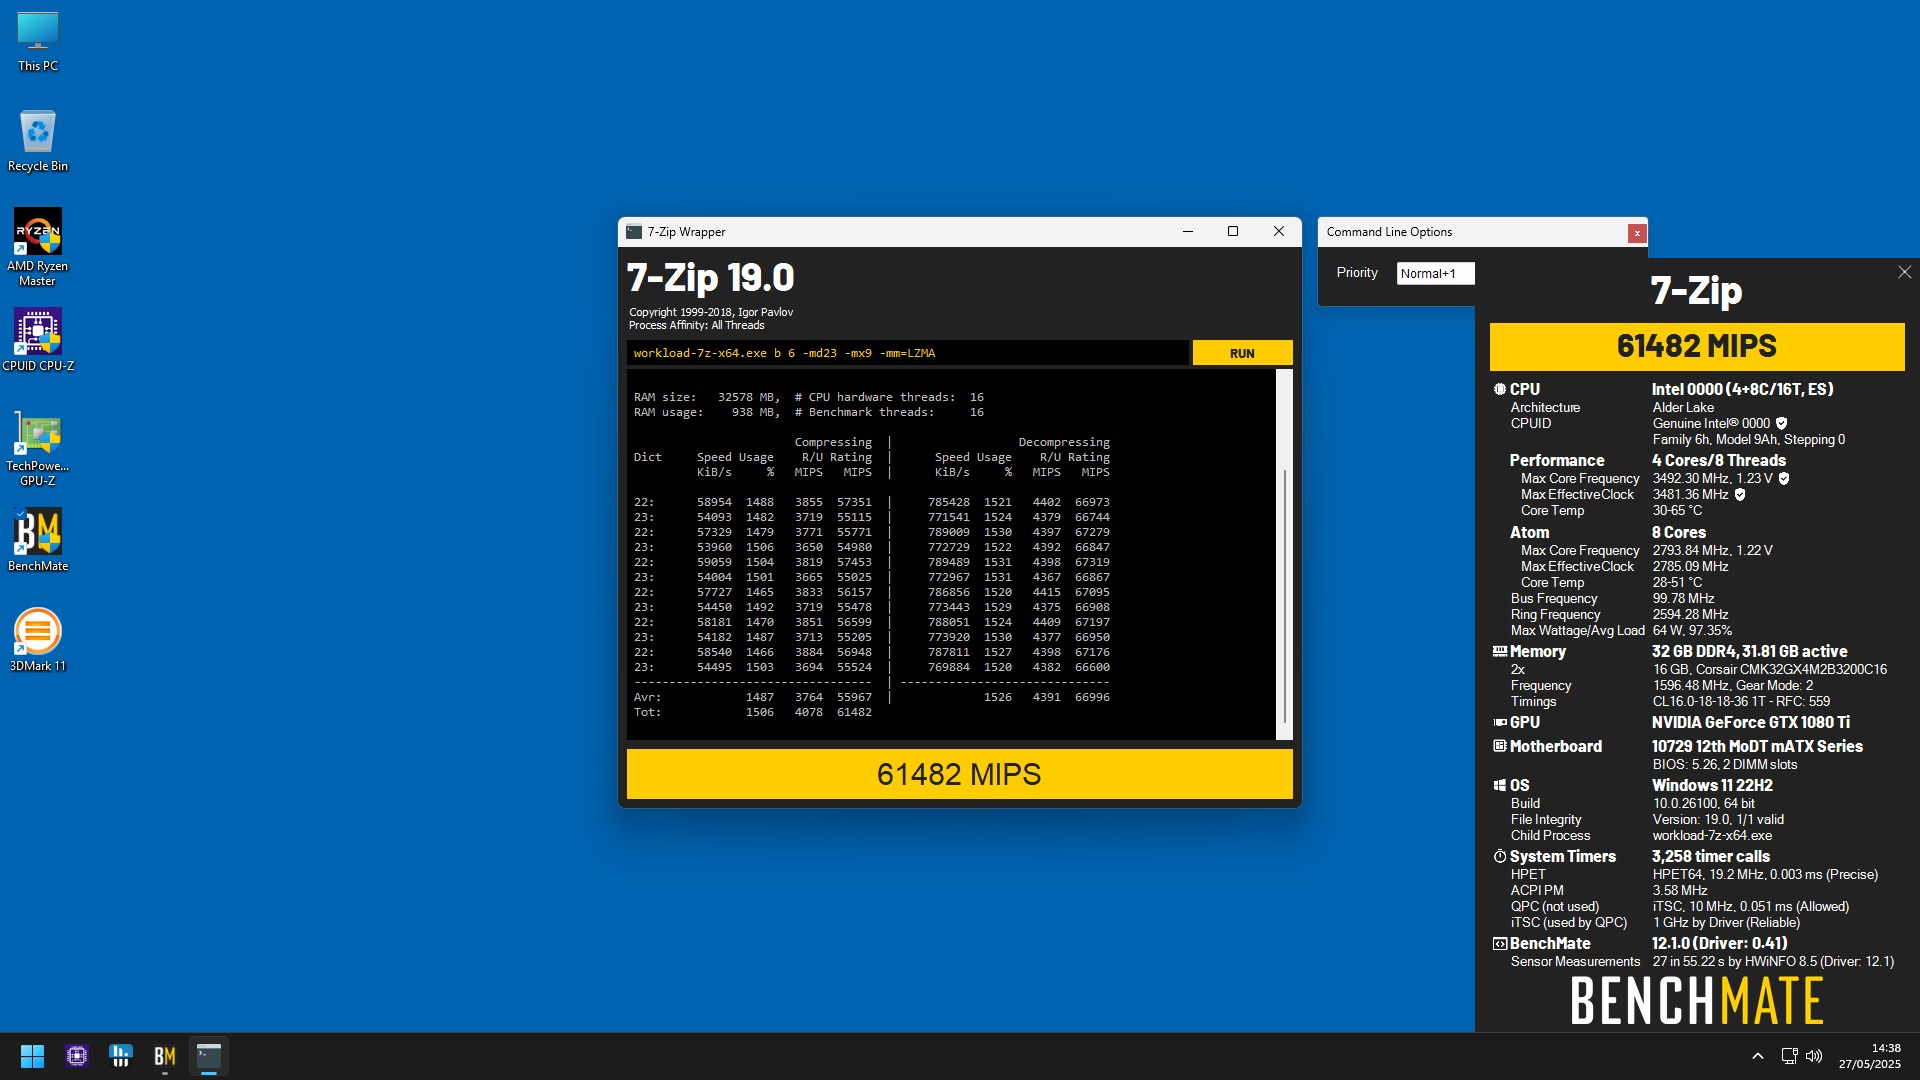Launch CPUID CPU-Z shortcut
The width and height of the screenshot is (1920, 1080).
[38, 340]
